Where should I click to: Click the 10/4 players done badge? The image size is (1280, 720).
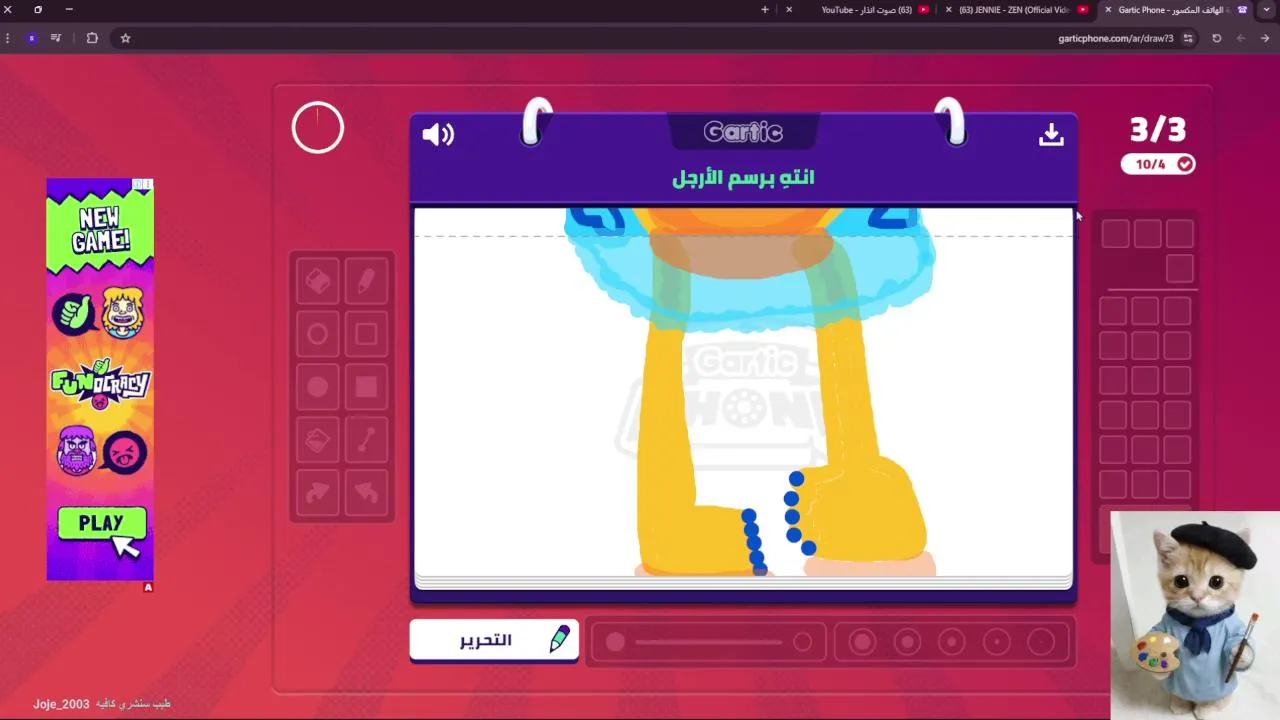1158,164
